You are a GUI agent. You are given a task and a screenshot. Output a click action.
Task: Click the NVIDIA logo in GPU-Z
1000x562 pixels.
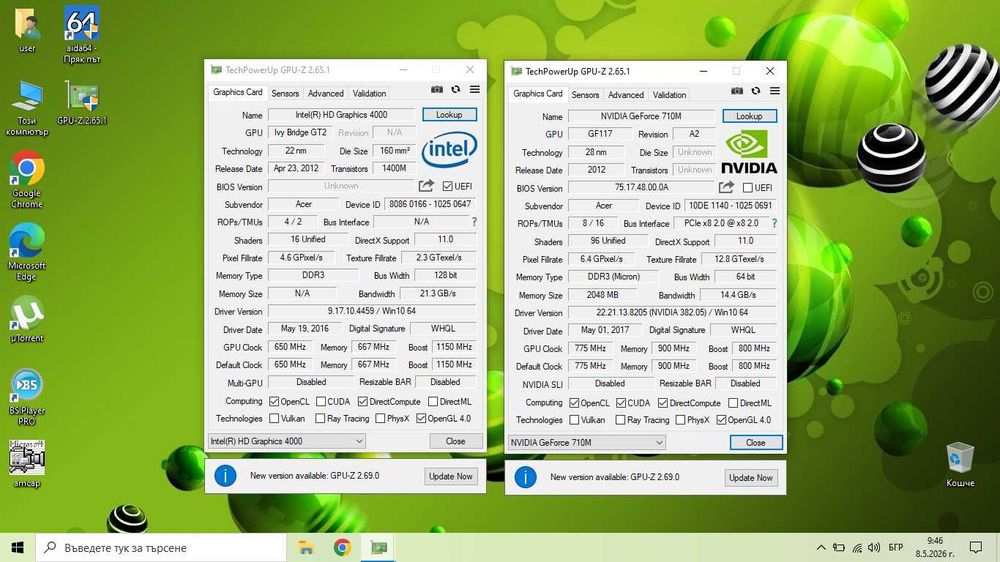(749, 152)
